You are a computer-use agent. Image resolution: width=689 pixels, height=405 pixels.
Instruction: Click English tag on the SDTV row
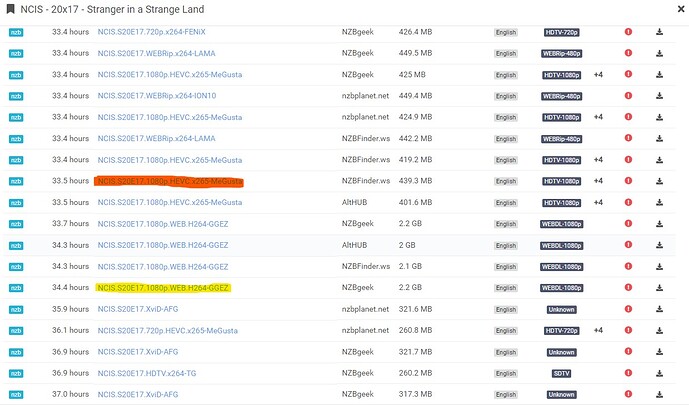pyautogui.click(x=506, y=373)
